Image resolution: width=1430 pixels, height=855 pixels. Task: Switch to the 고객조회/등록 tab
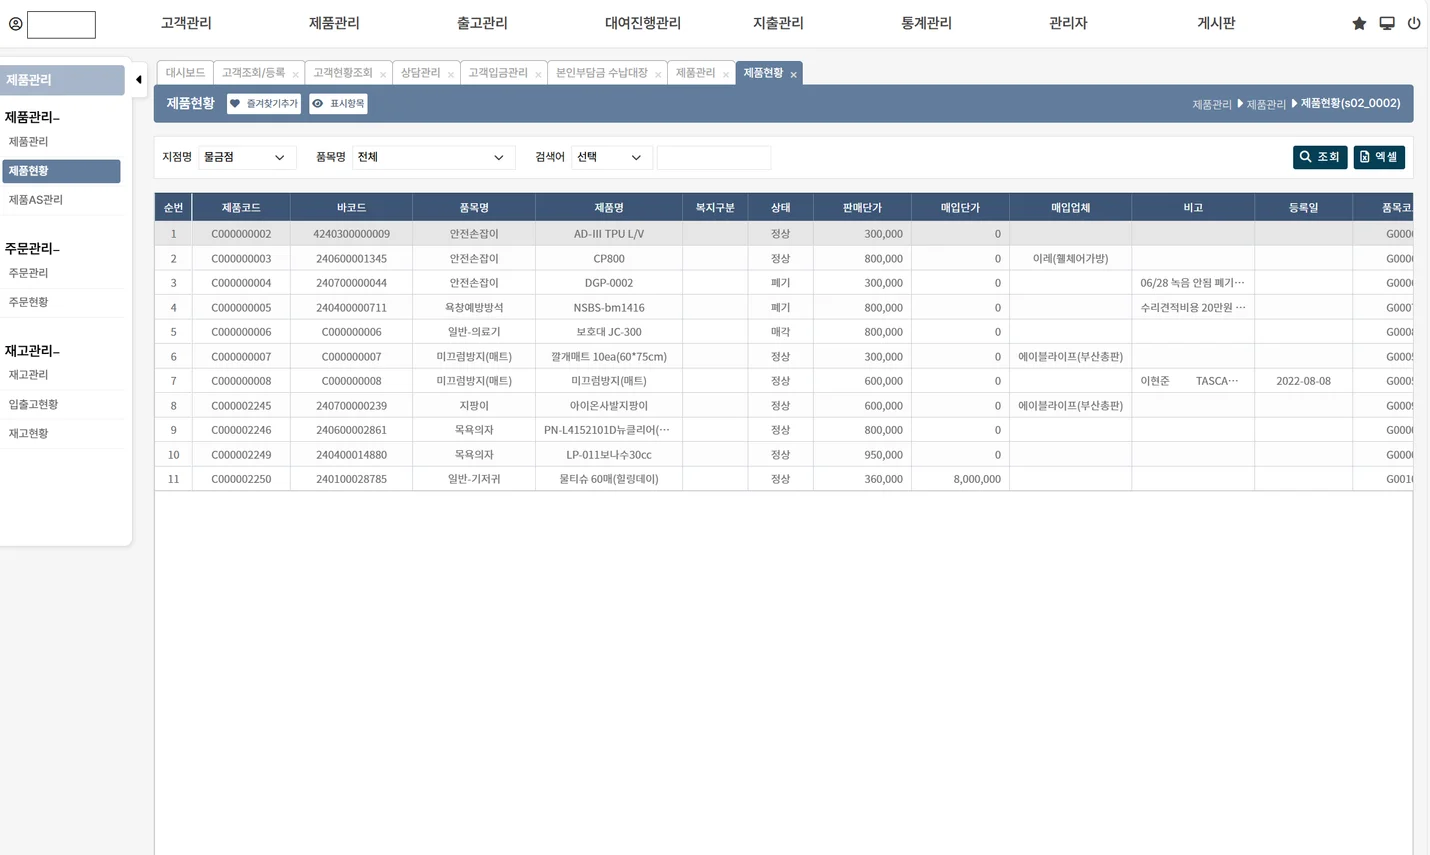tap(253, 73)
